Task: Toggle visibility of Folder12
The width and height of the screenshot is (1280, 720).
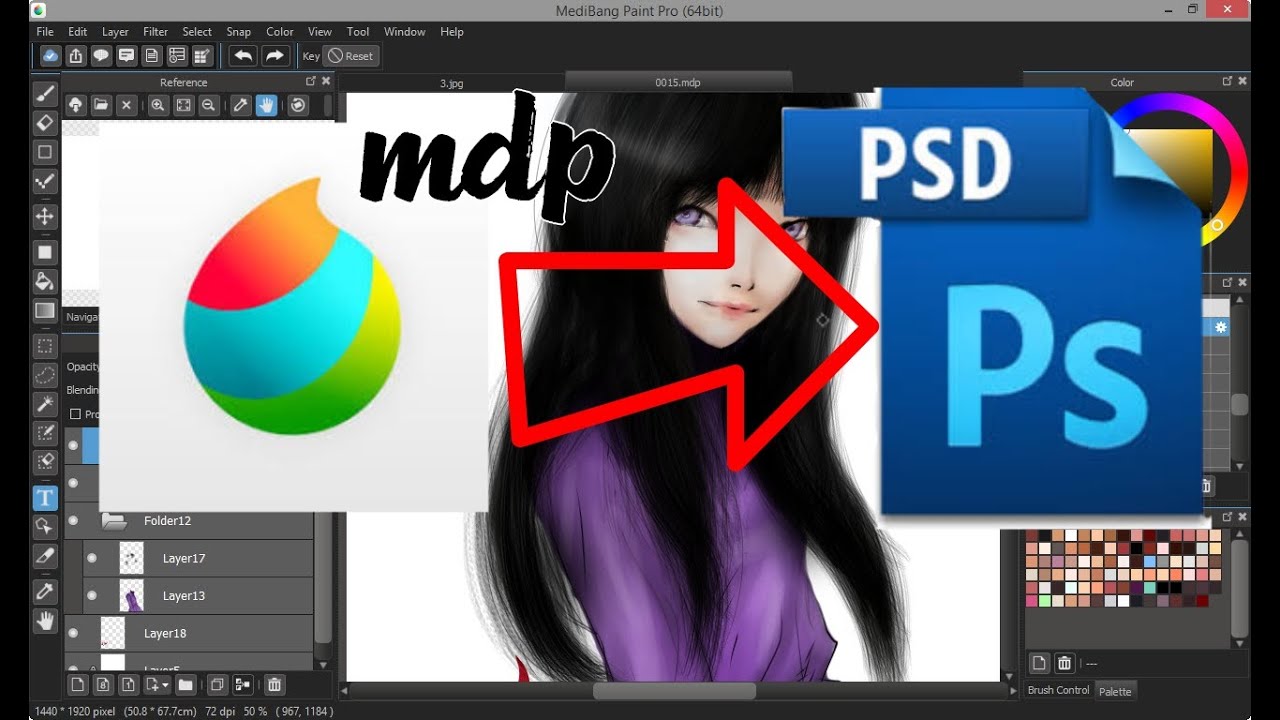Action: tap(73, 521)
